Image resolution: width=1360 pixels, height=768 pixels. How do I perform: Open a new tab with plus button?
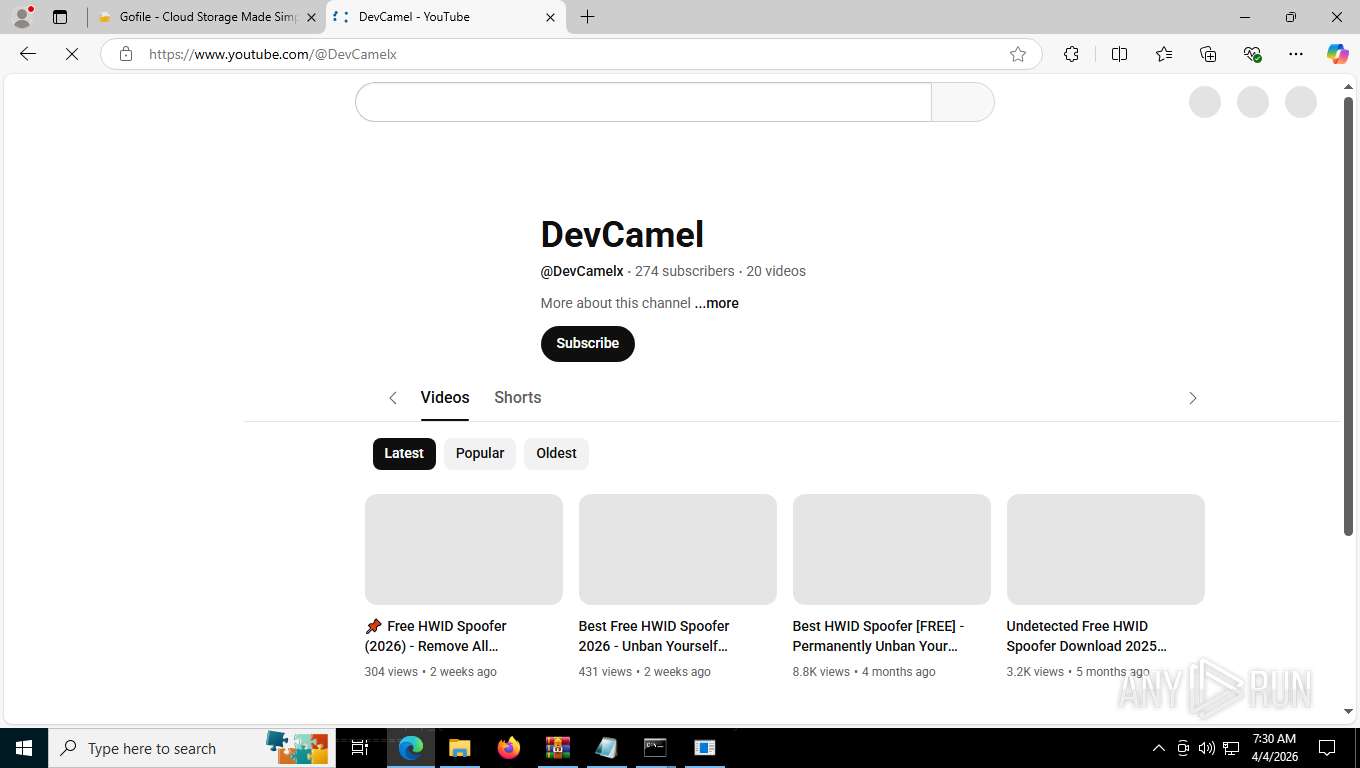pyautogui.click(x=587, y=17)
